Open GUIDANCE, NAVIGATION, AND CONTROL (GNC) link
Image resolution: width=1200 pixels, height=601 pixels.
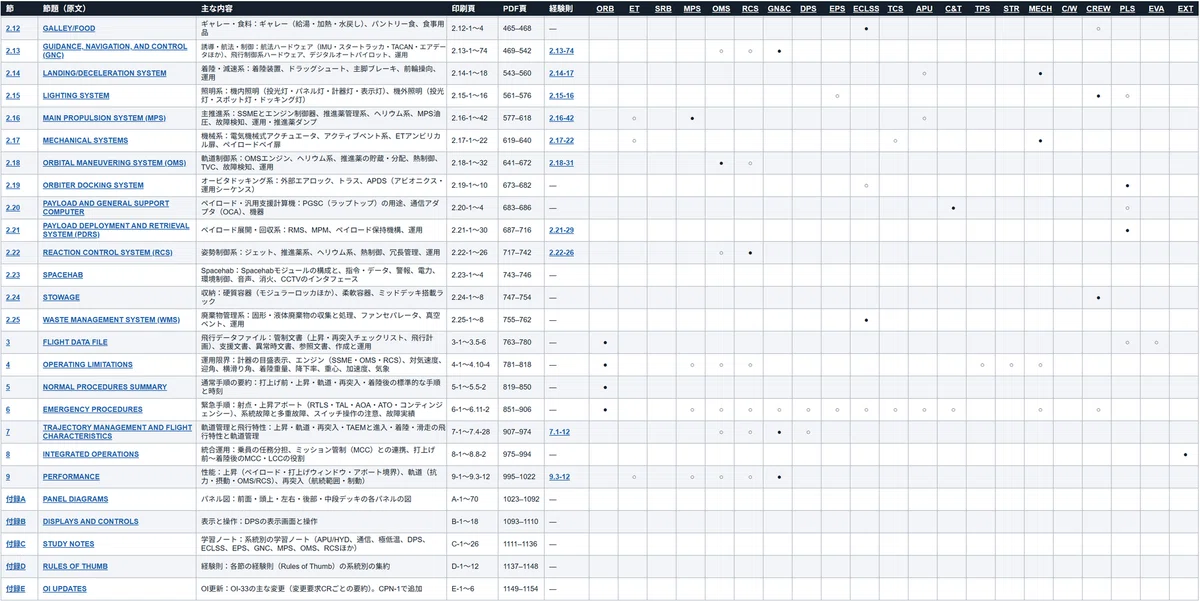coord(114,50)
